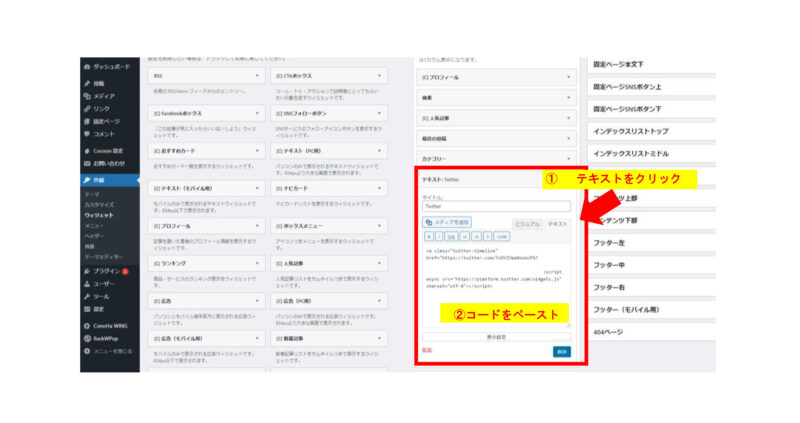Click the italic i quicktag button
The width and height of the screenshot is (800, 423).
439,236
